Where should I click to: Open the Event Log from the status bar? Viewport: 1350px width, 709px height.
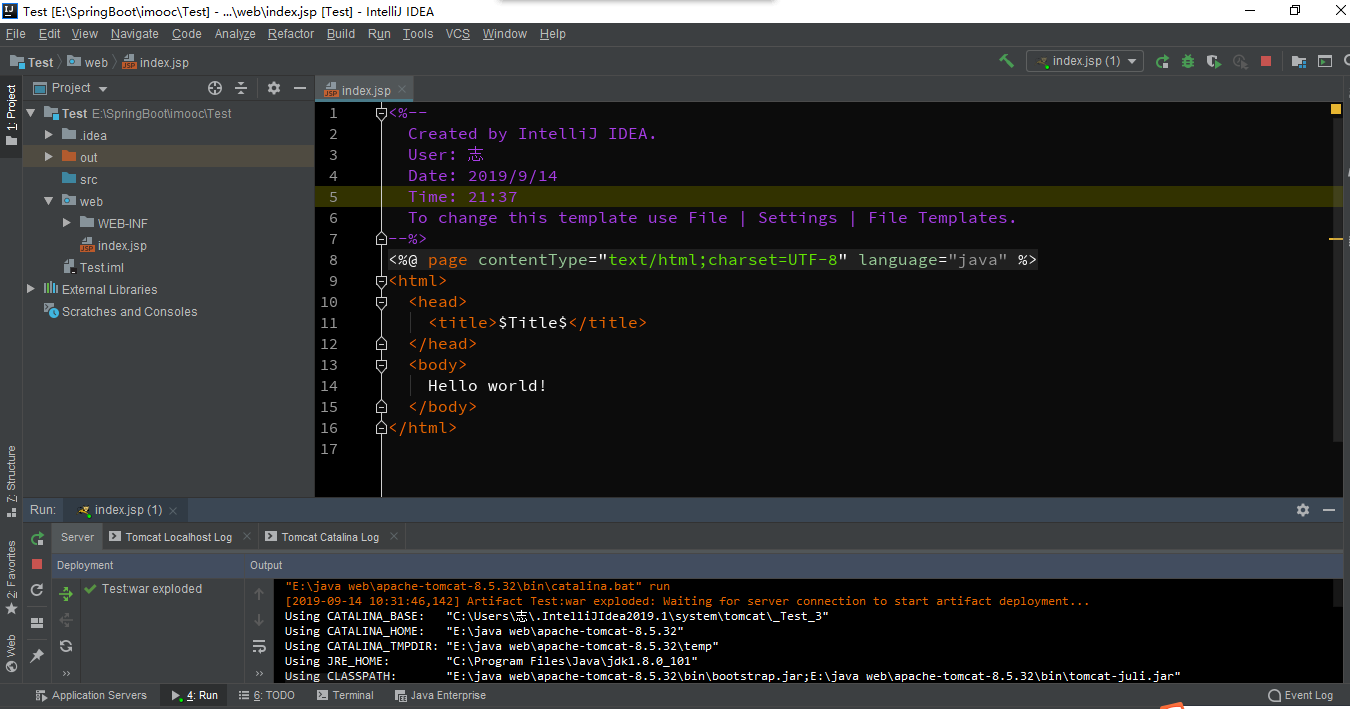coord(1300,696)
